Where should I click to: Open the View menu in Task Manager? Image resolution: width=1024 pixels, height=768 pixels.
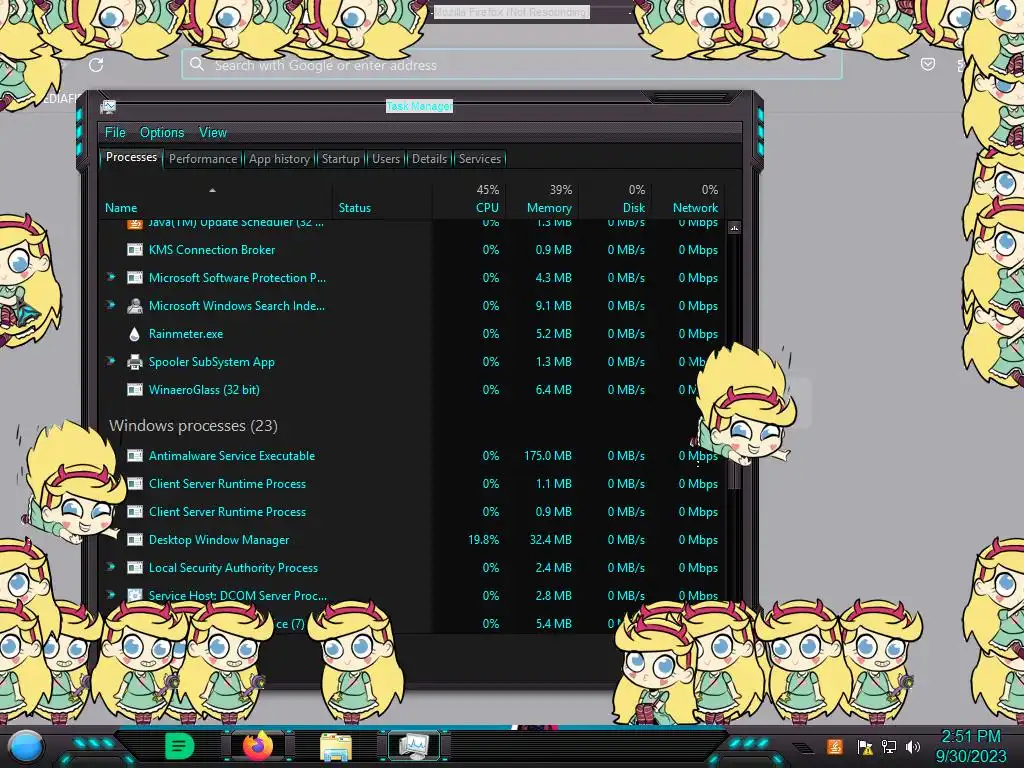click(x=213, y=133)
